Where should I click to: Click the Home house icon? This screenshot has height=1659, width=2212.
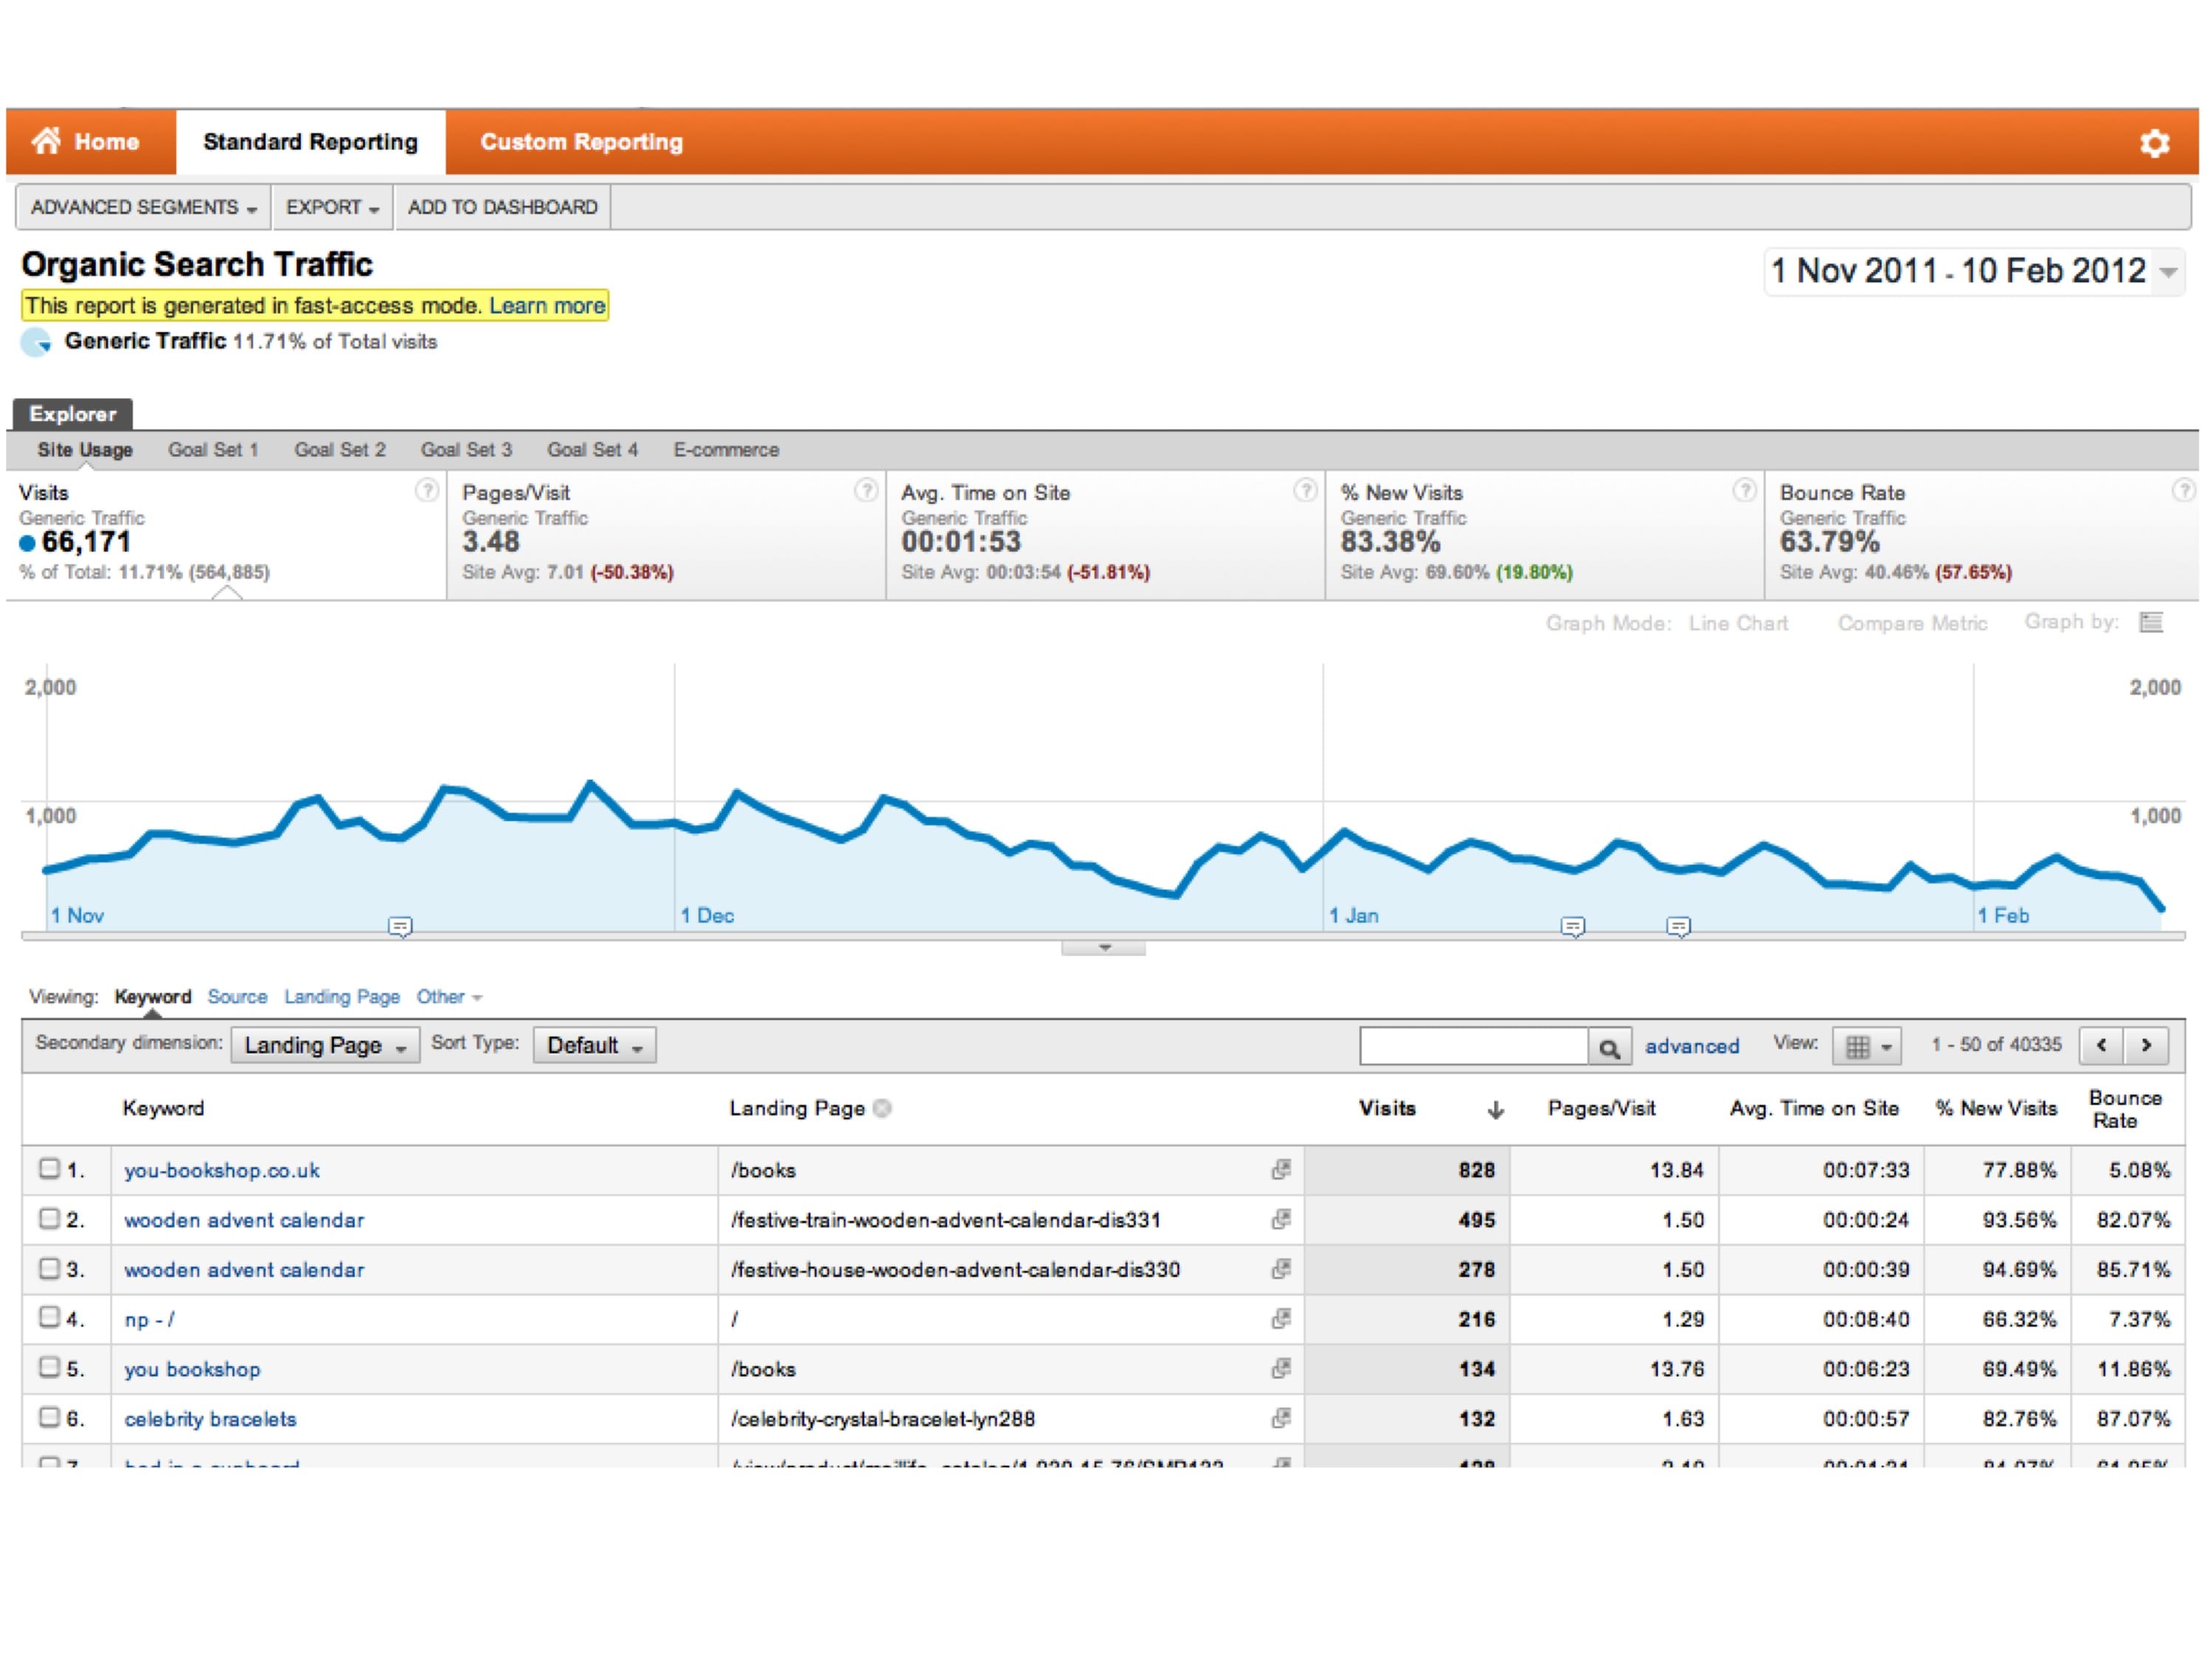(46, 141)
